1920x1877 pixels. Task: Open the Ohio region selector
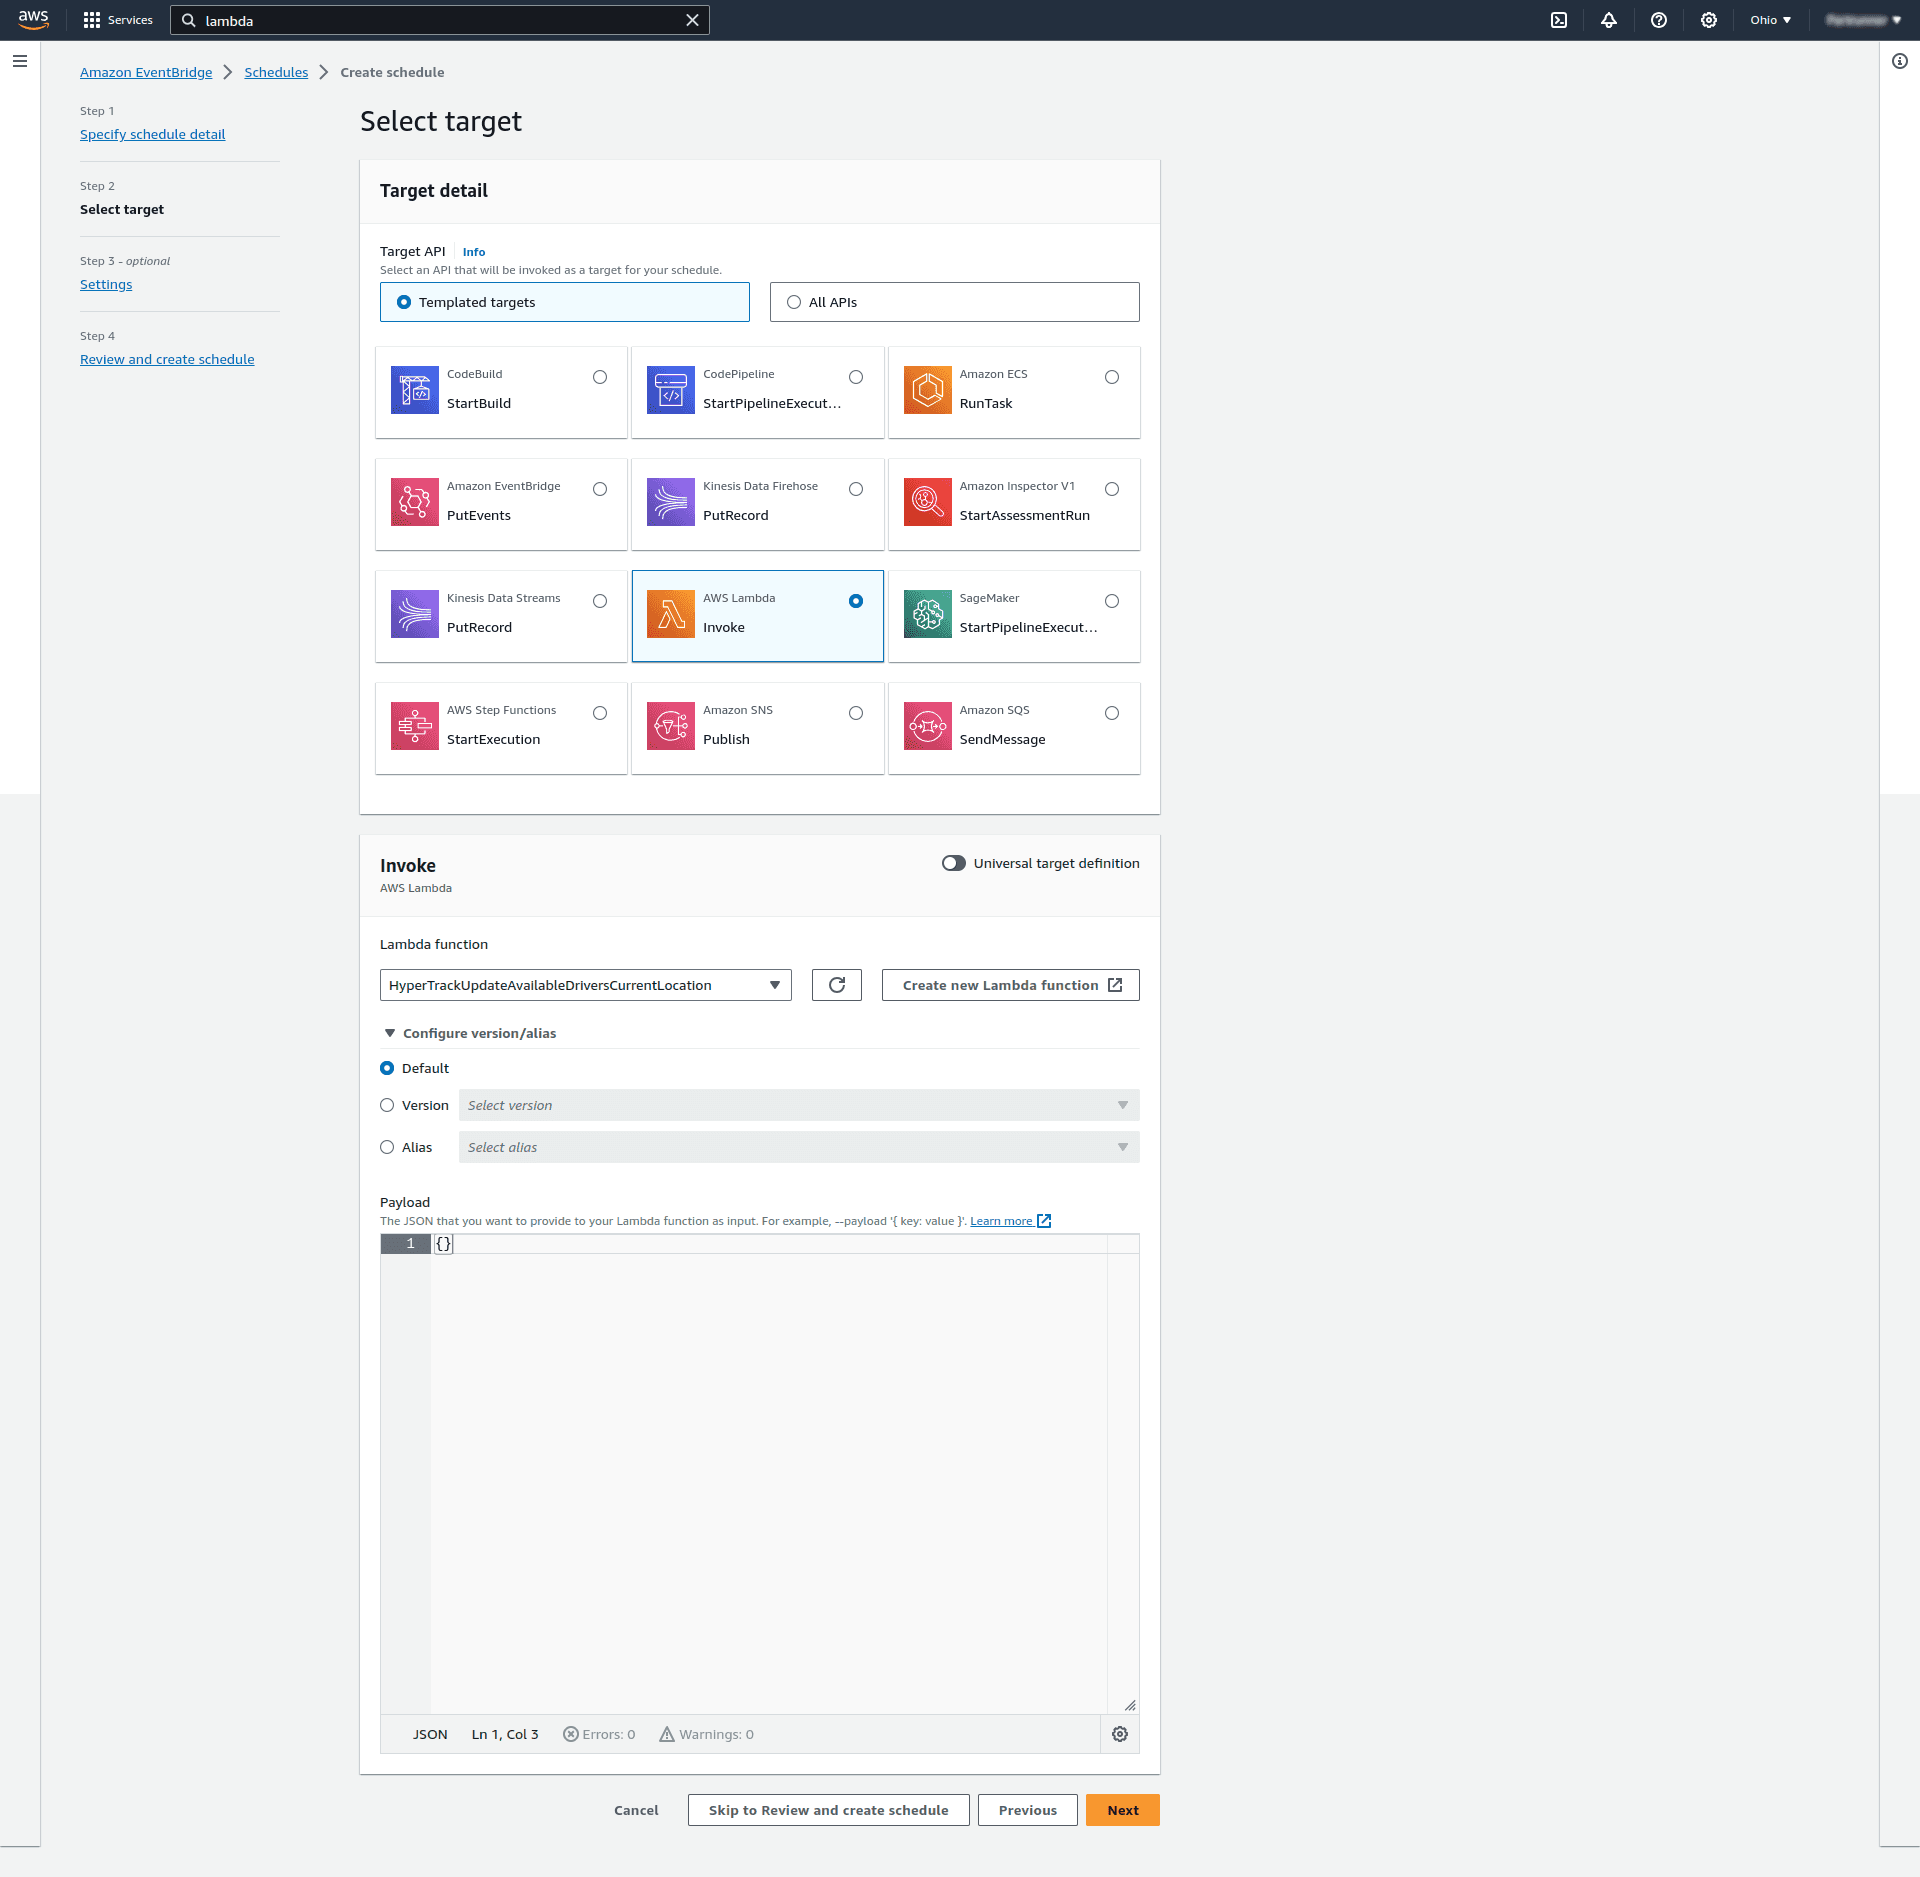[1770, 20]
